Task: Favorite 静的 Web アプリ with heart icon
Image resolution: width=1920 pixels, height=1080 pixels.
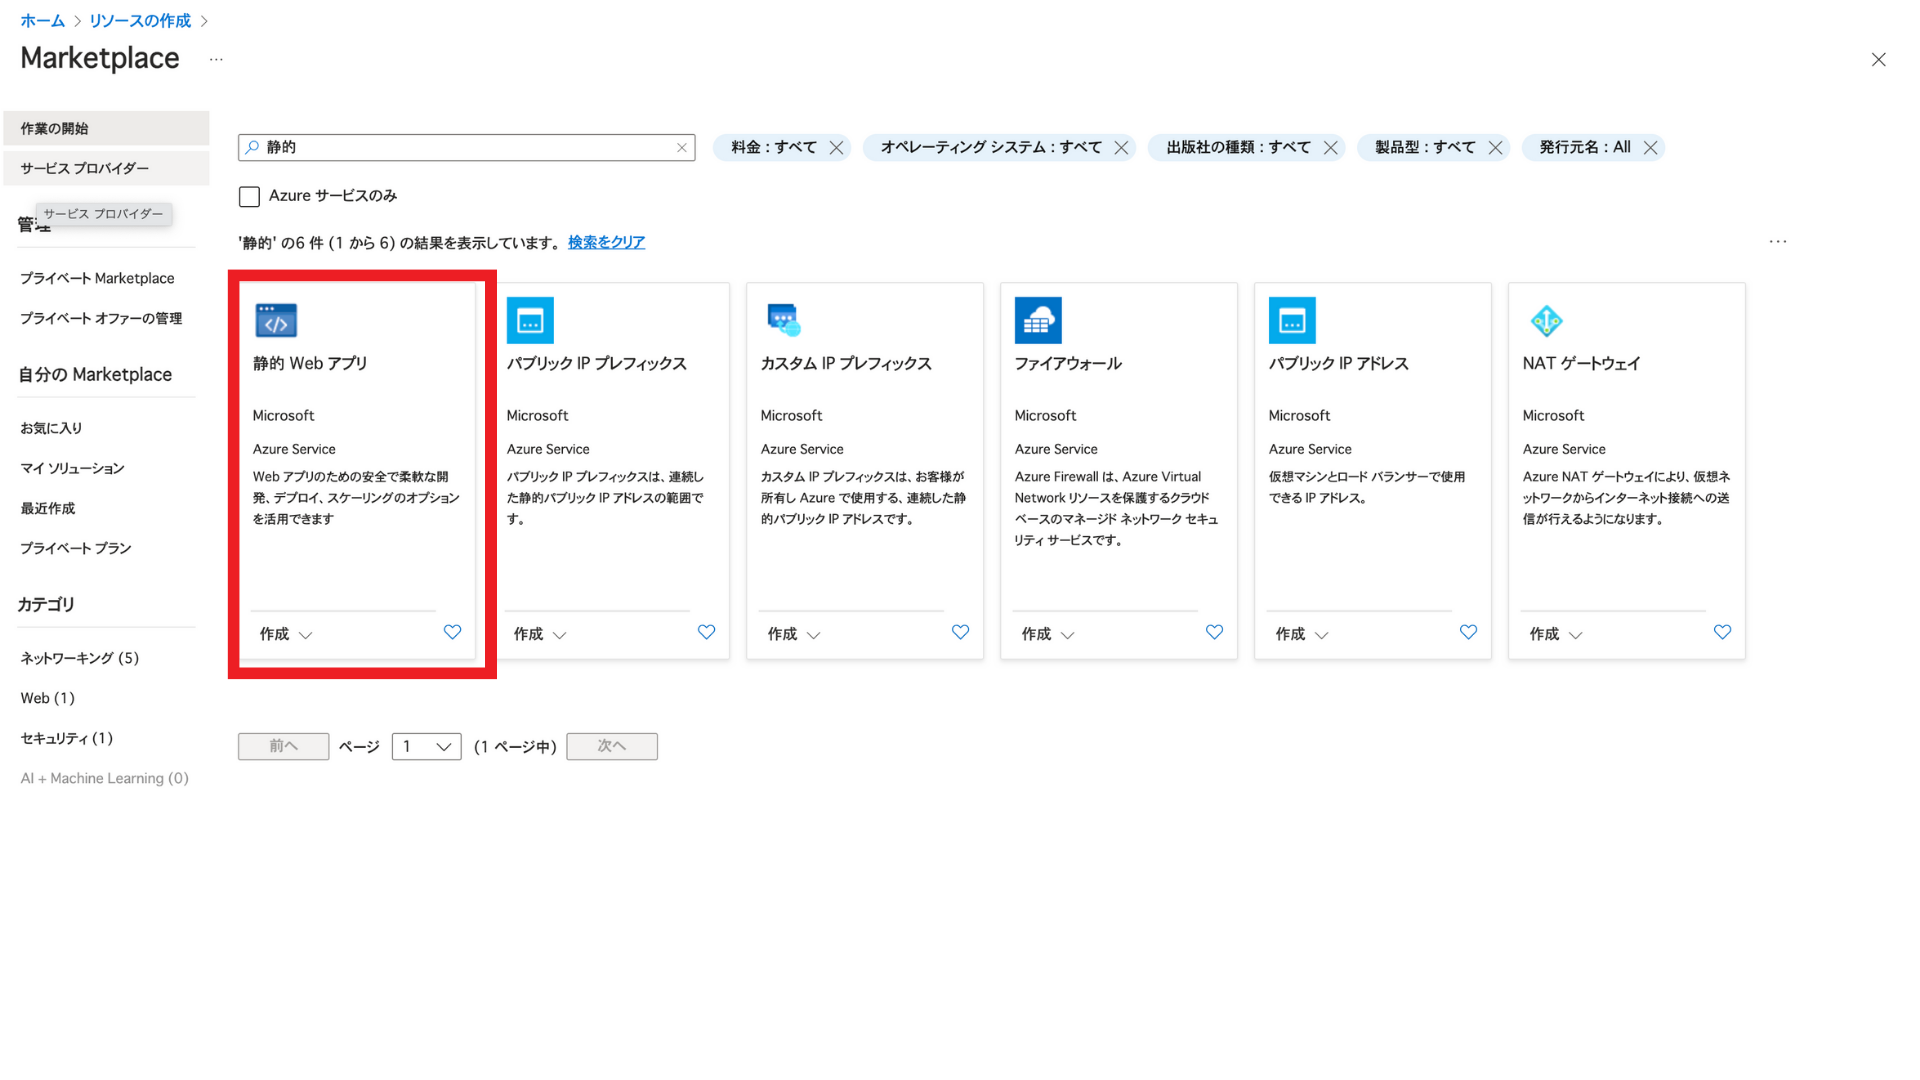Action: point(452,632)
